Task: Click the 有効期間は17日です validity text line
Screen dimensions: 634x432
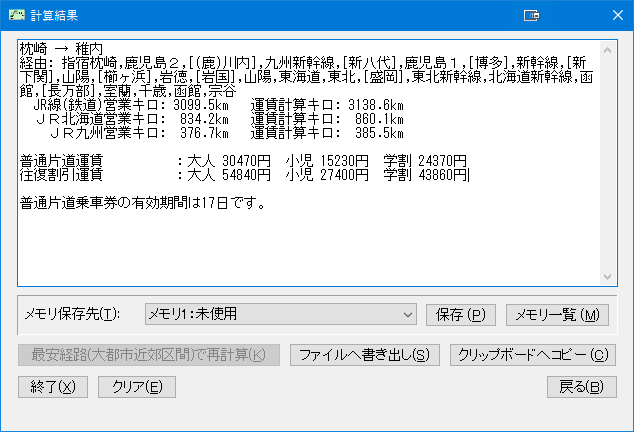Action: (140, 204)
